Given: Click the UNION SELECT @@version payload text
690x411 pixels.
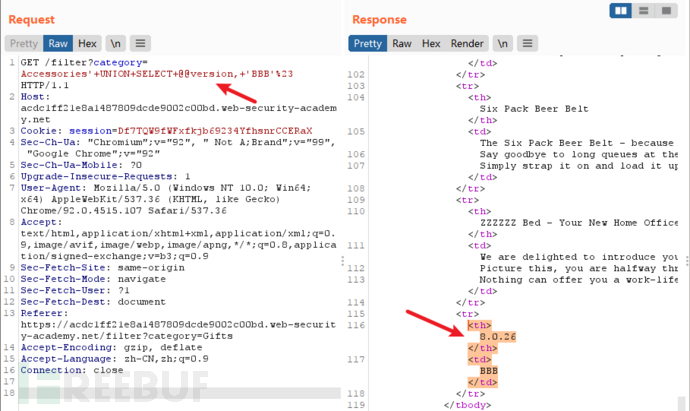Looking at the screenshot, I should click(157, 74).
